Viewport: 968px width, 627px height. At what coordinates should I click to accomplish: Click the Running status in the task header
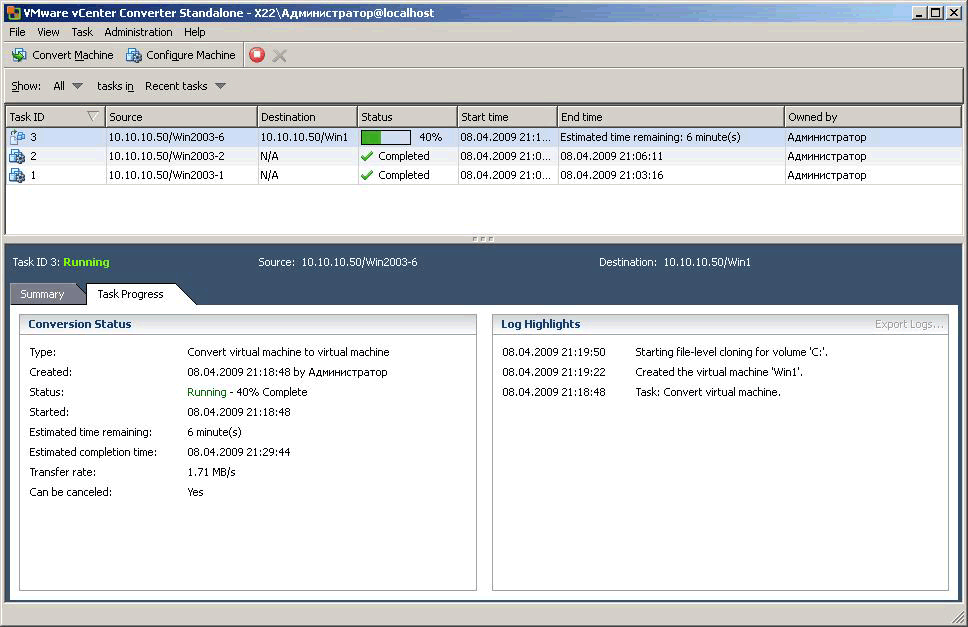(x=86, y=262)
